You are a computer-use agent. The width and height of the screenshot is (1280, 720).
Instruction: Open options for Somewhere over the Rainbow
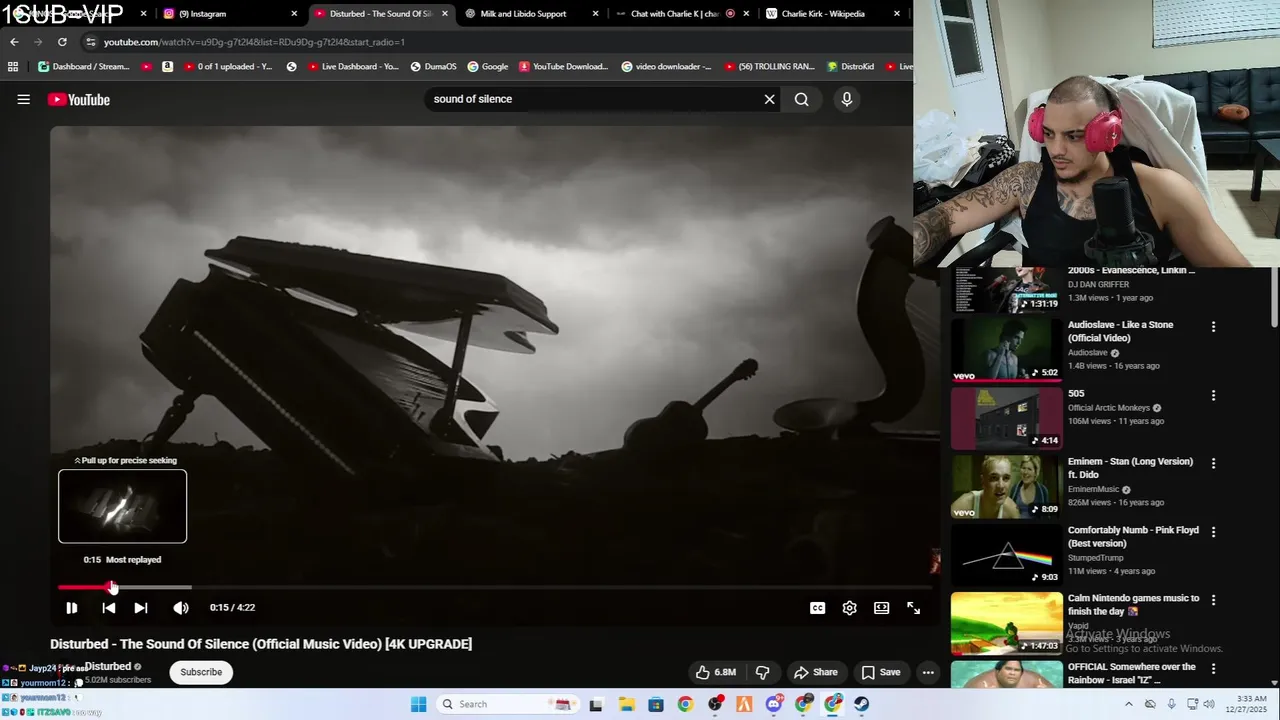pyautogui.click(x=1213, y=668)
